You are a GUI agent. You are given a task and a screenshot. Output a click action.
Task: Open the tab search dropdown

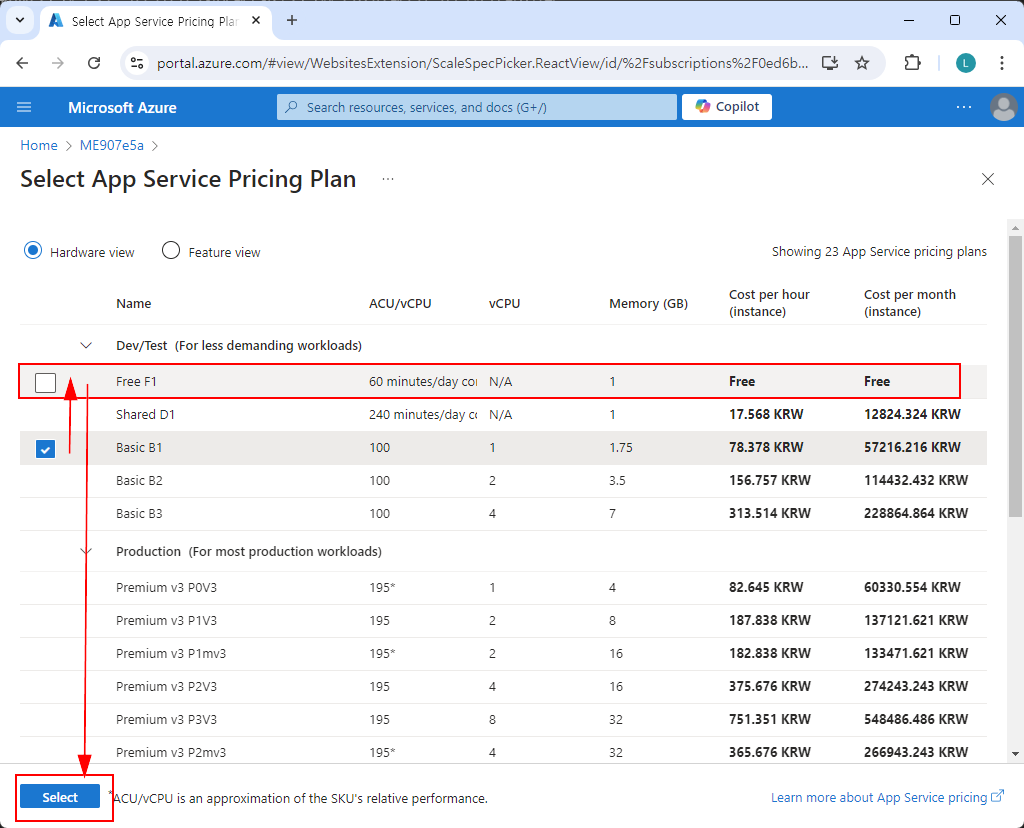coord(20,20)
